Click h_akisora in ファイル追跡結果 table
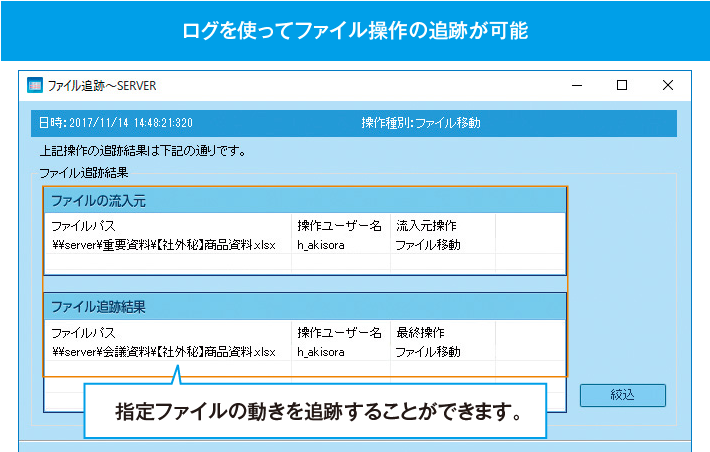The height and width of the screenshot is (452, 710). 321,352
